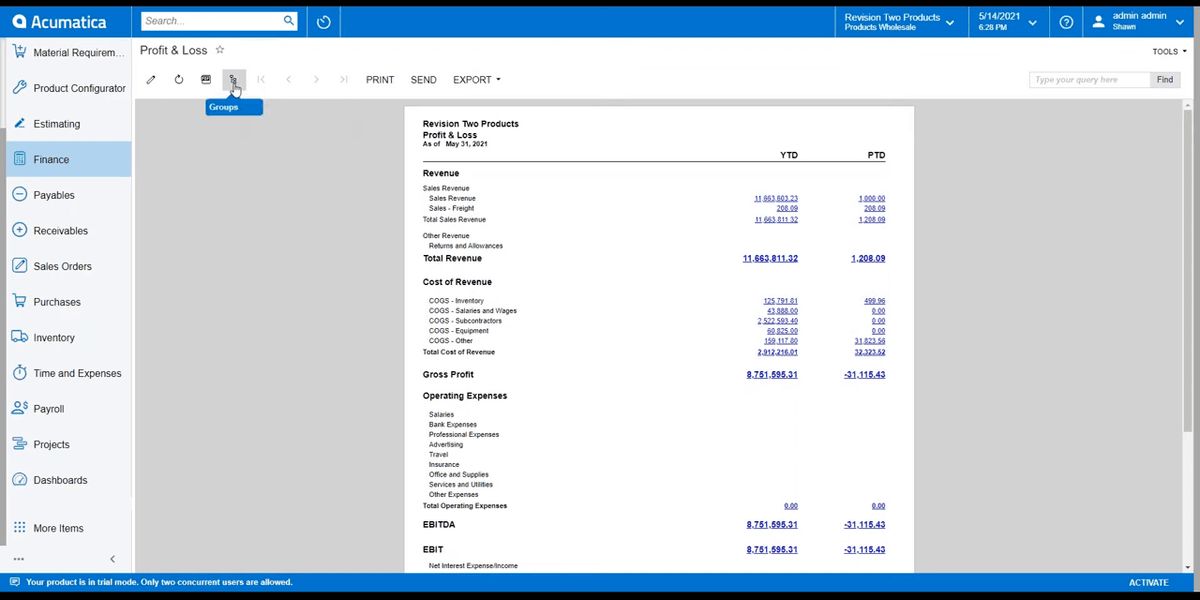Open the TOOLS dropdown
This screenshot has width=1200, height=600.
[1169, 51]
